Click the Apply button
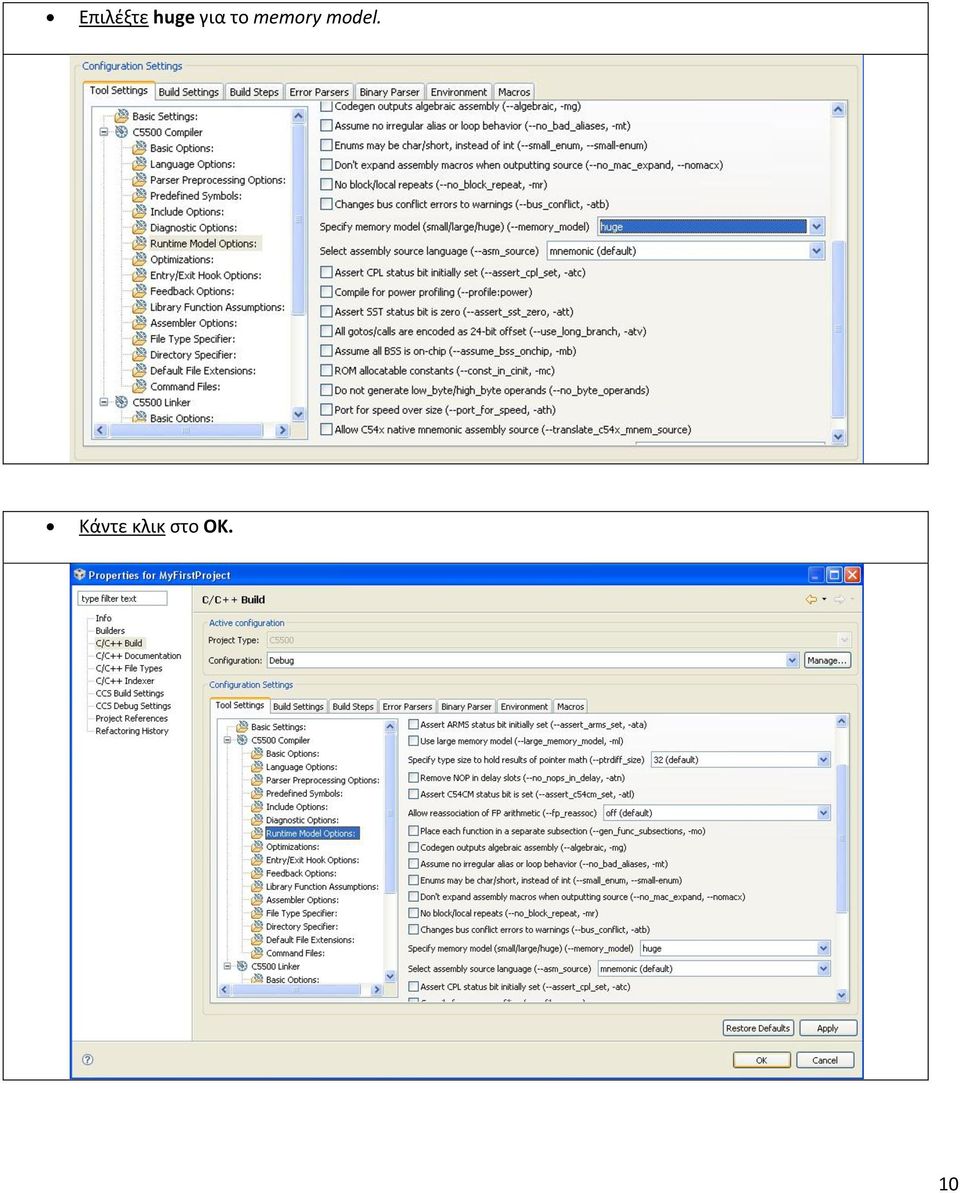The image size is (960, 1193). [828, 1028]
